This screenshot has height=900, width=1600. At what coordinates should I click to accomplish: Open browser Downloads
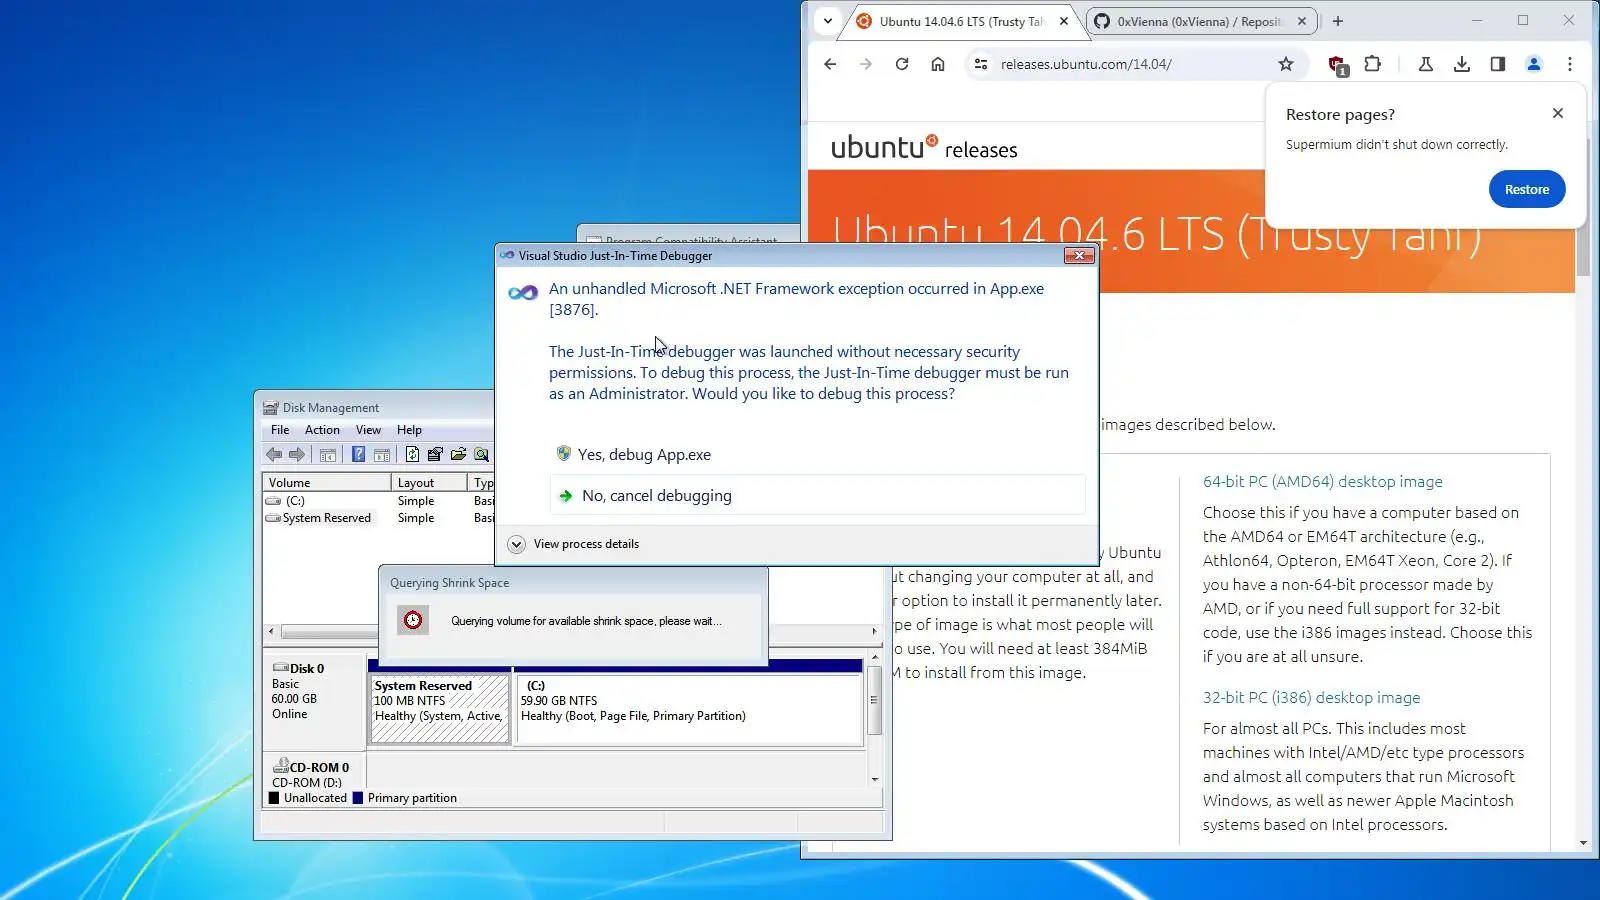coord(1462,64)
